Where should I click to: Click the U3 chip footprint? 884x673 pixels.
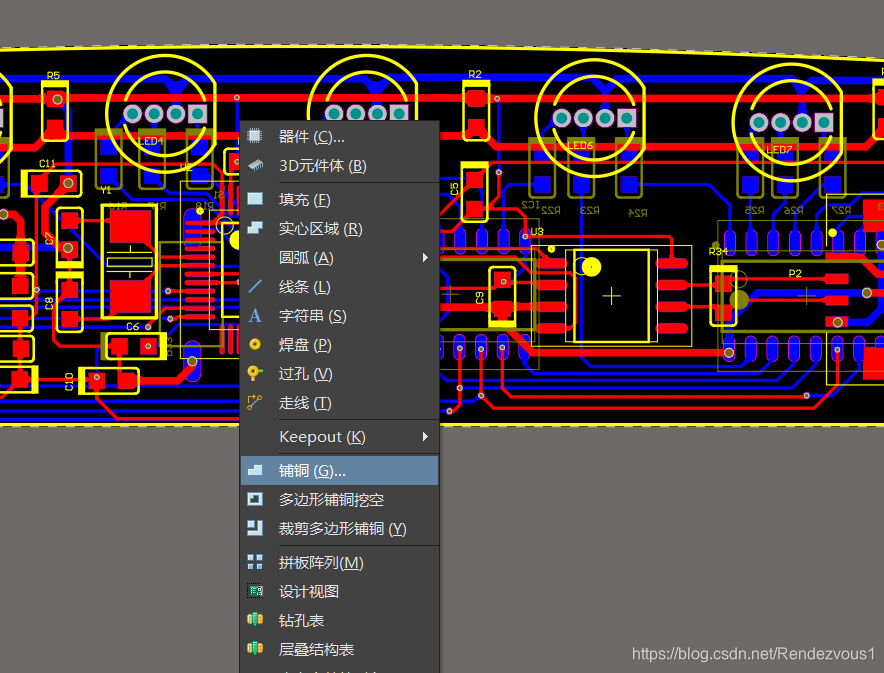coord(612,295)
